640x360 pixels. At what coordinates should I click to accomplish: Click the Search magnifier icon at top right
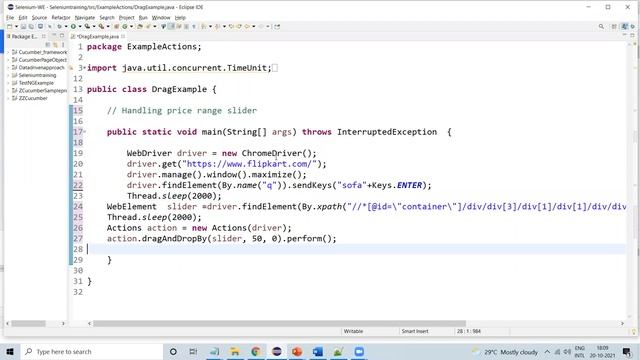point(601,27)
